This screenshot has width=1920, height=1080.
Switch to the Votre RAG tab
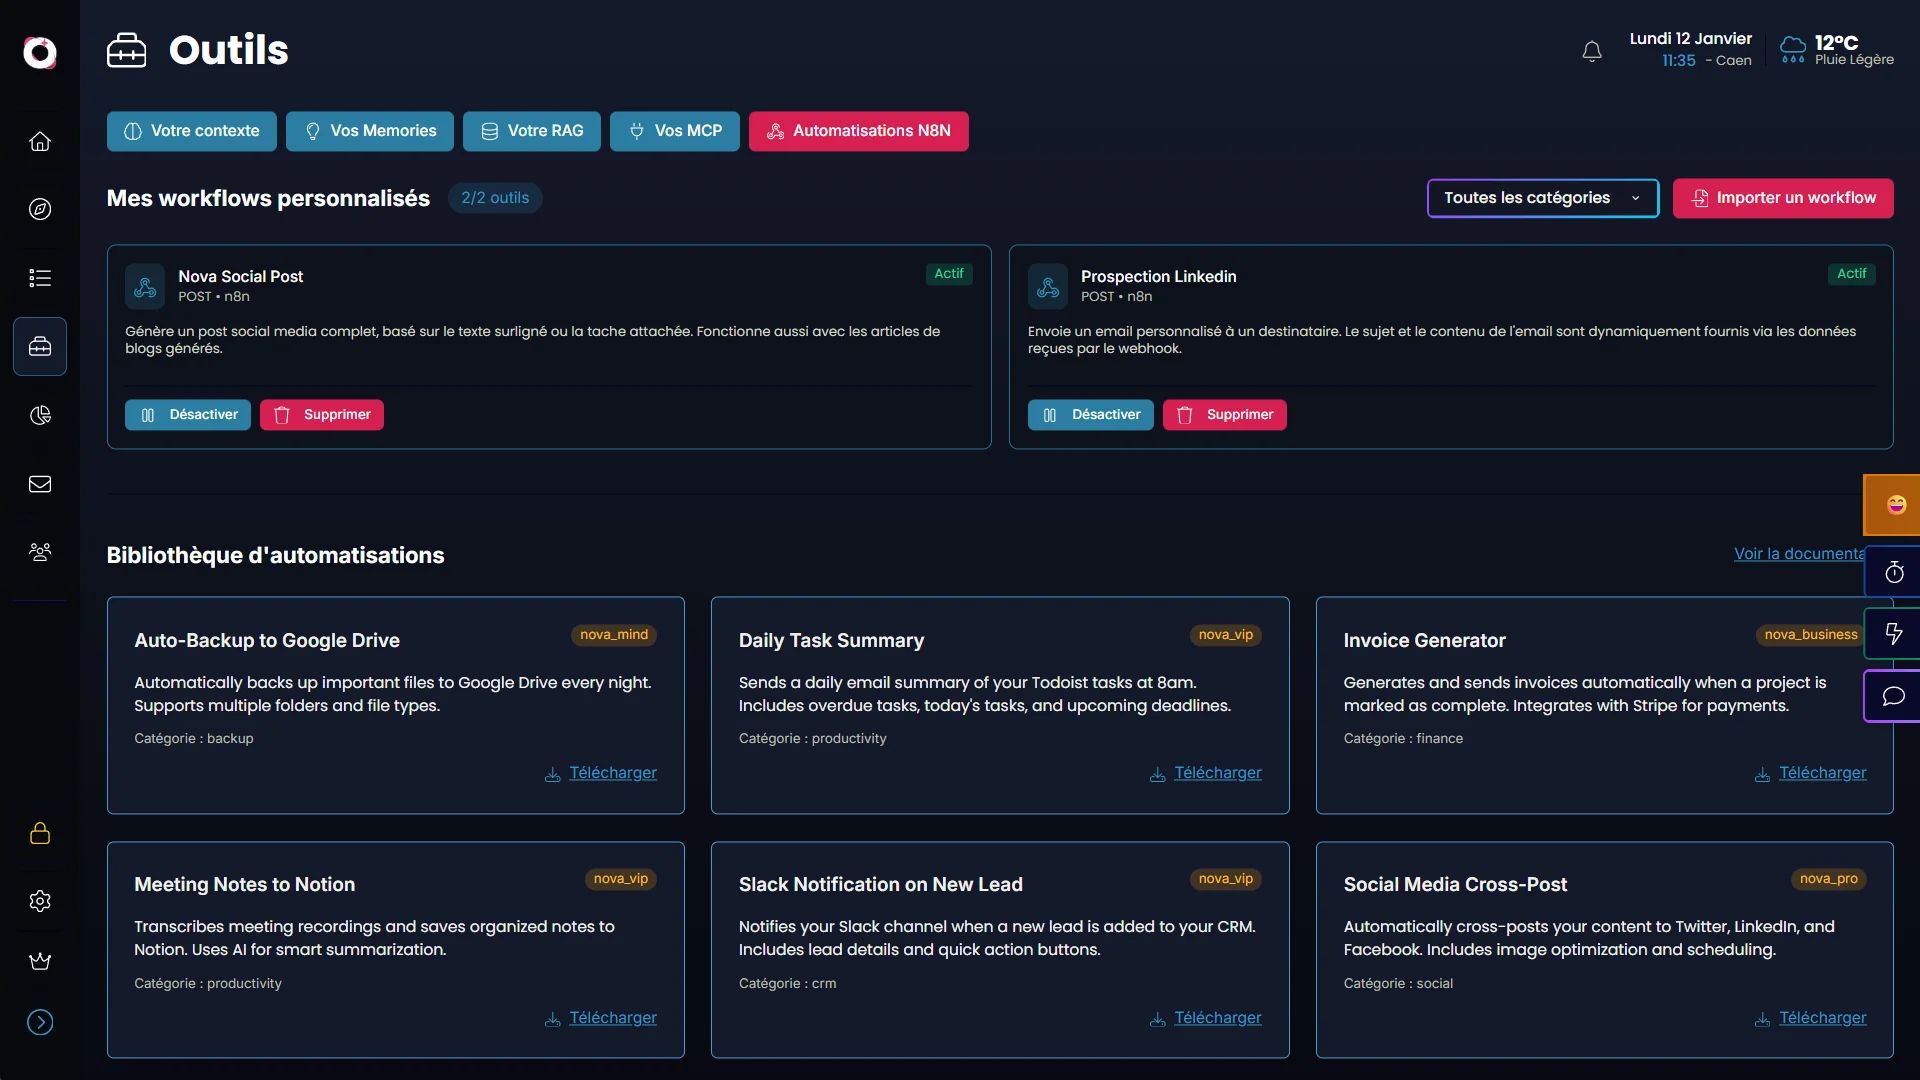532,131
